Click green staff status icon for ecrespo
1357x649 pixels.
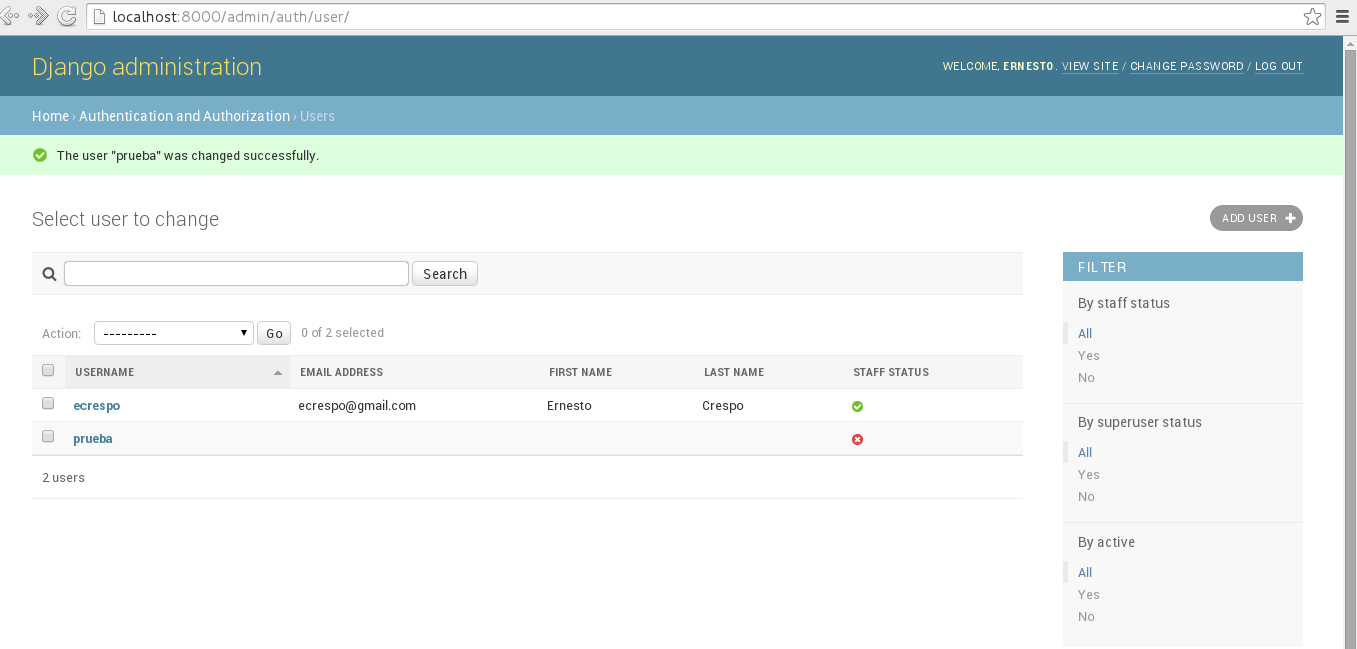tap(857, 406)
